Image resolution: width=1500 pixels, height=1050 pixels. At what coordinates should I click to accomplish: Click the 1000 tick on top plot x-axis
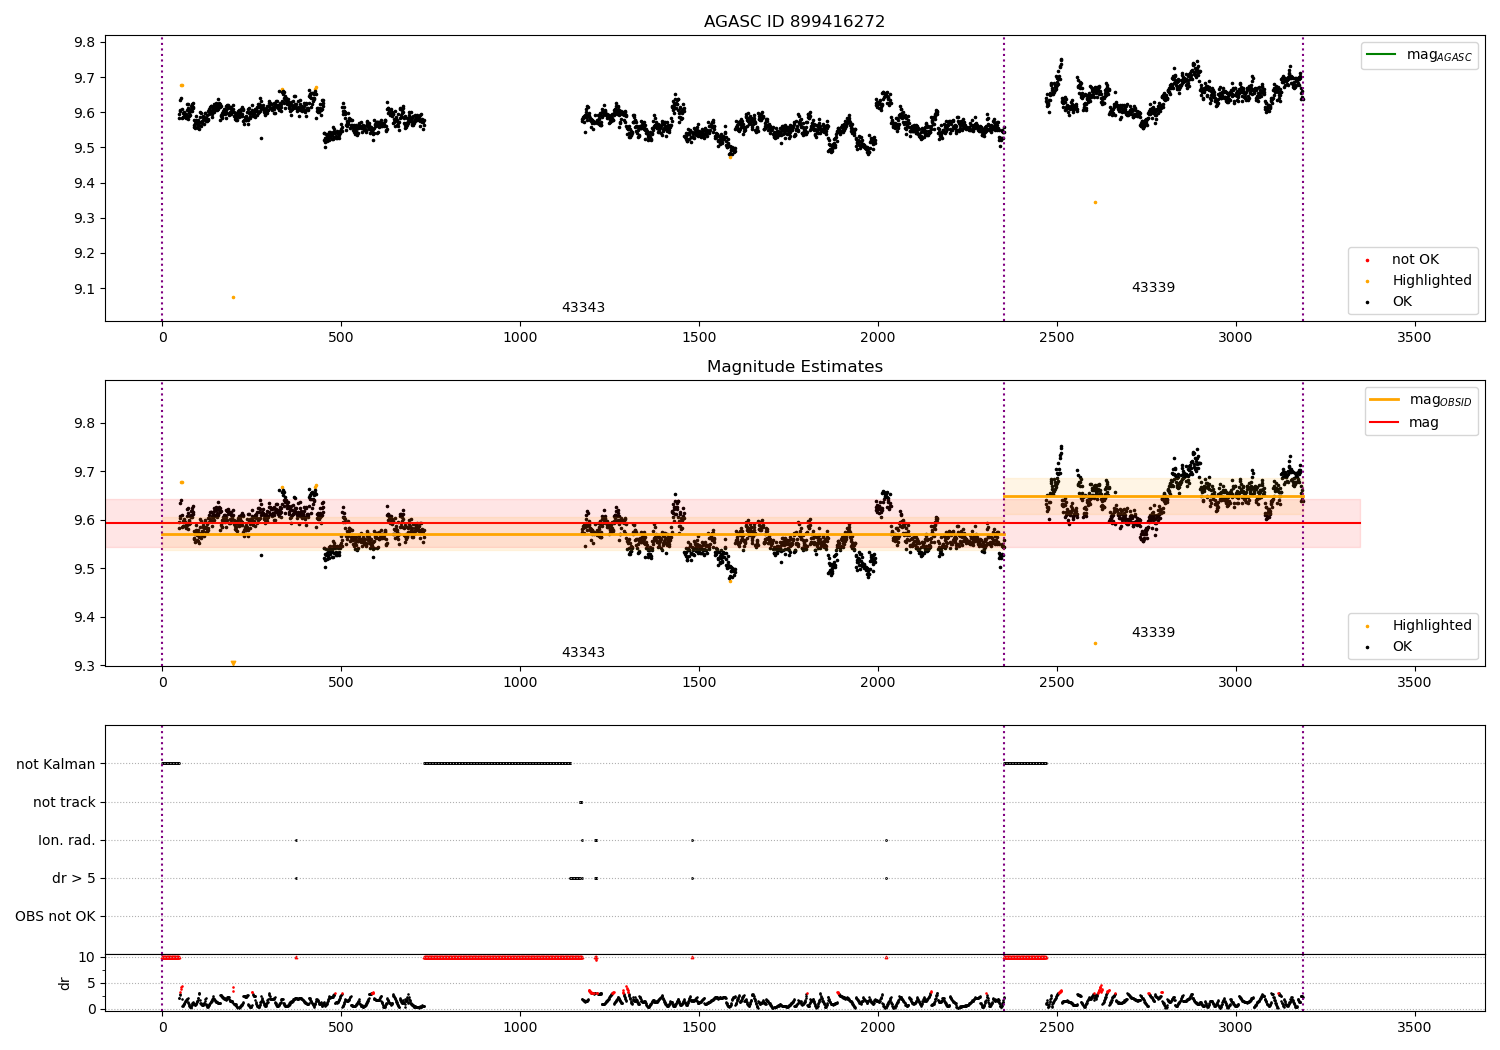click(520, 338)
